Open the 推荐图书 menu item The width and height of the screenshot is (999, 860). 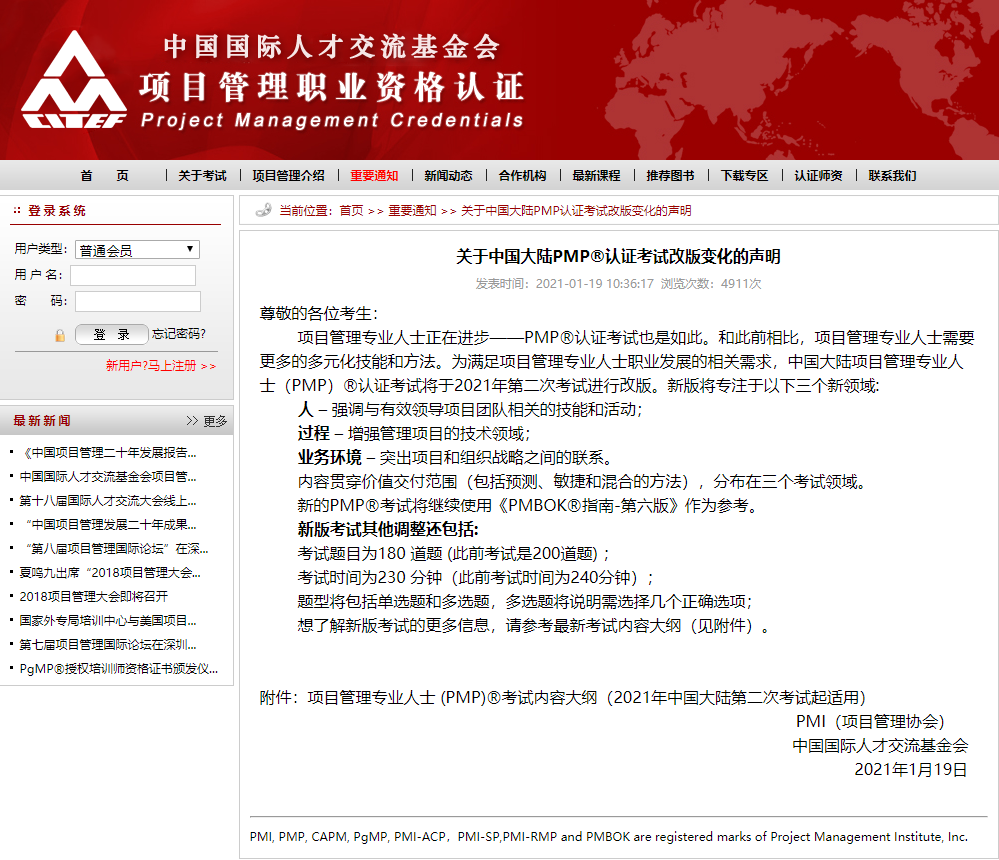point(670,176)
